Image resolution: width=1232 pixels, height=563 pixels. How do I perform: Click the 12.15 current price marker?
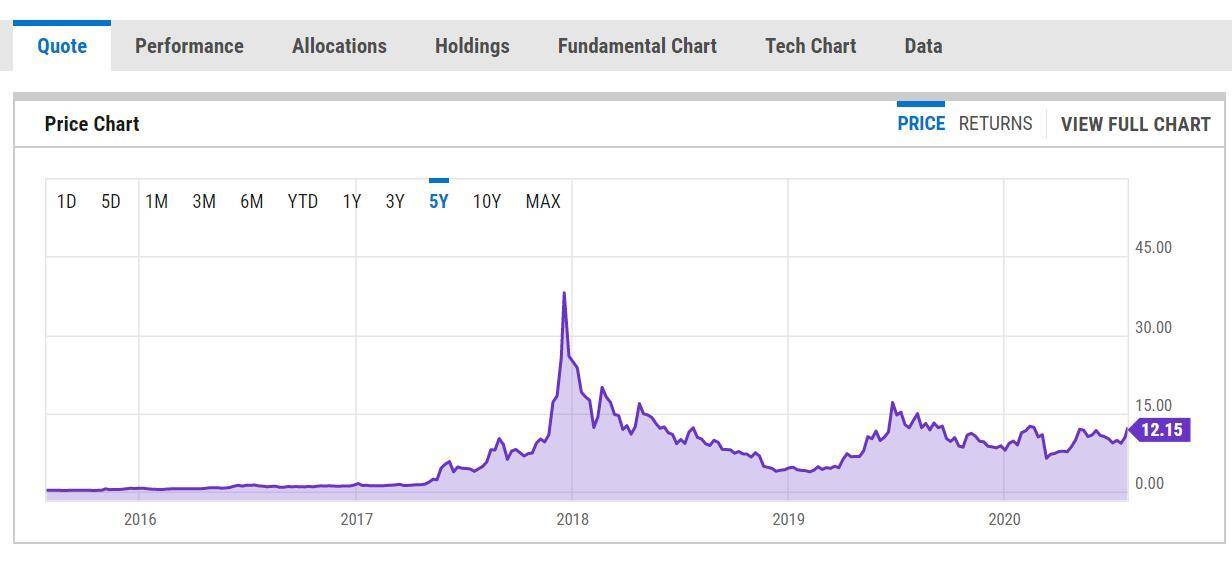pyautogui.click(x=1160, y=431)
